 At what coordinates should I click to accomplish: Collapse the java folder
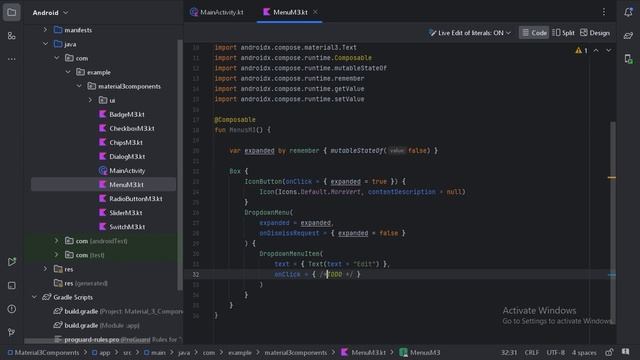coord(45,44)
